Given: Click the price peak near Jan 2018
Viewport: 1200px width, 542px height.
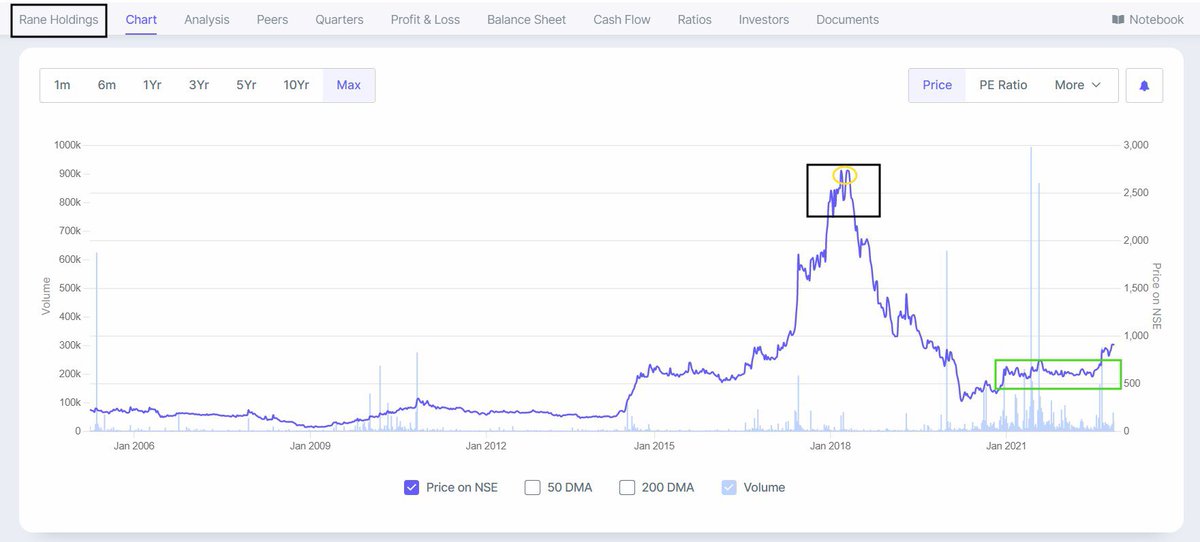Looking at the screenshot, I should pyautogui.click(x=845, y=174).
